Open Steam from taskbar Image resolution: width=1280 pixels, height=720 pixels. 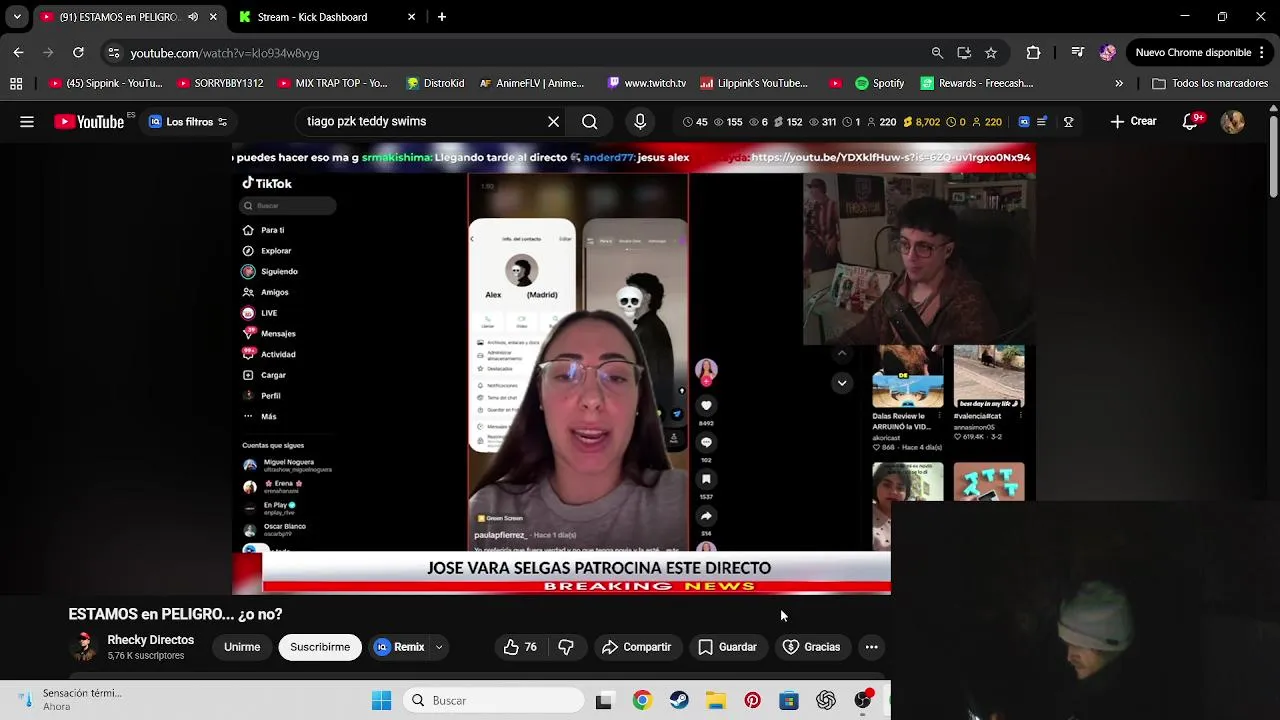679,701
